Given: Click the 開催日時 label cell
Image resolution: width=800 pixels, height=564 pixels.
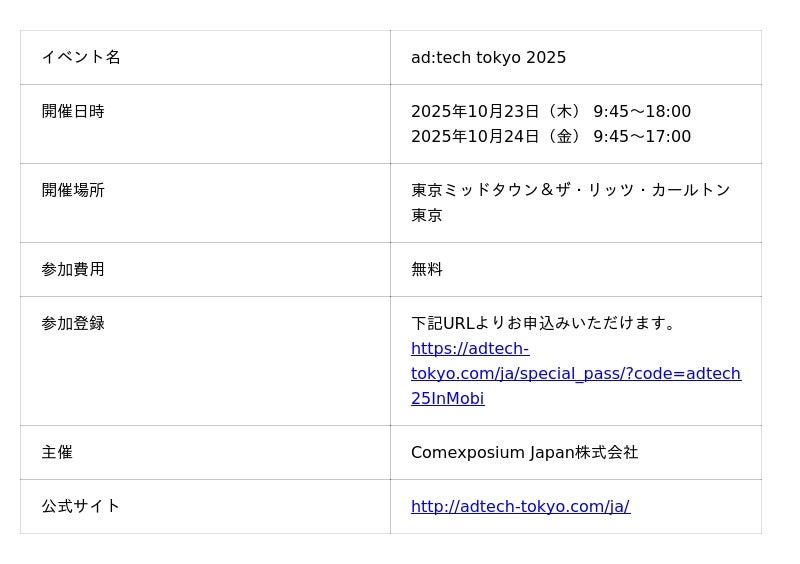Looking at the screenshot, I should pyautogui.click(x=73, y=112).
